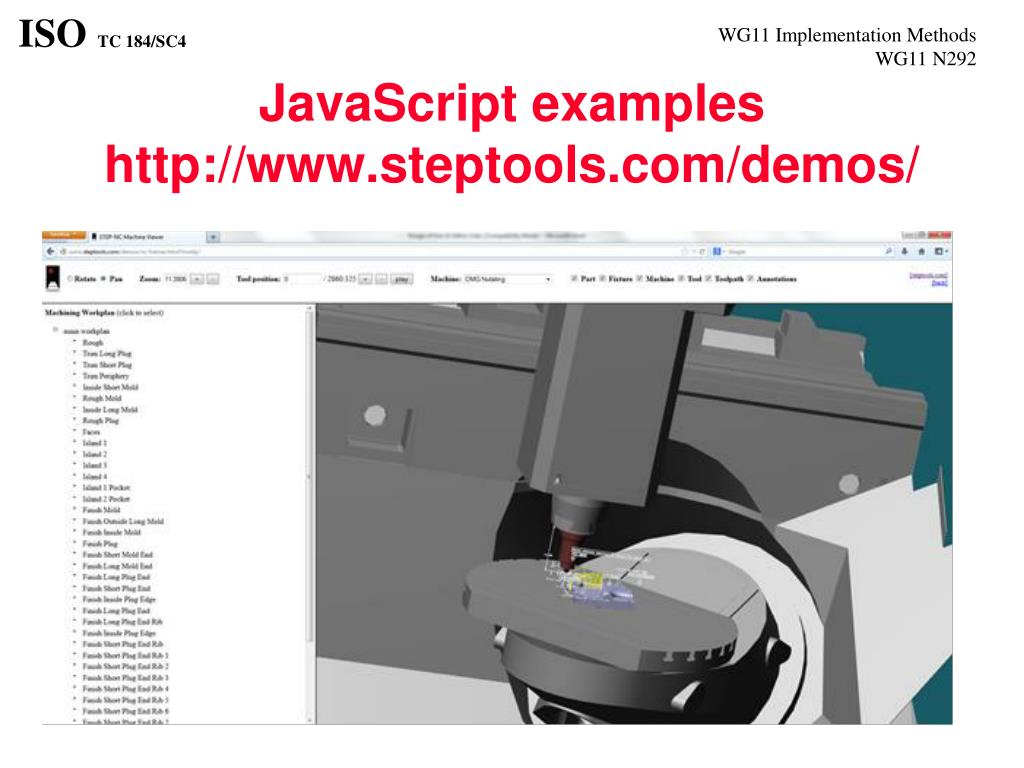Viewport: 1024px width, 768px height.
Task: Select Finish Short Plug End Rib 2
Action: 125,666
